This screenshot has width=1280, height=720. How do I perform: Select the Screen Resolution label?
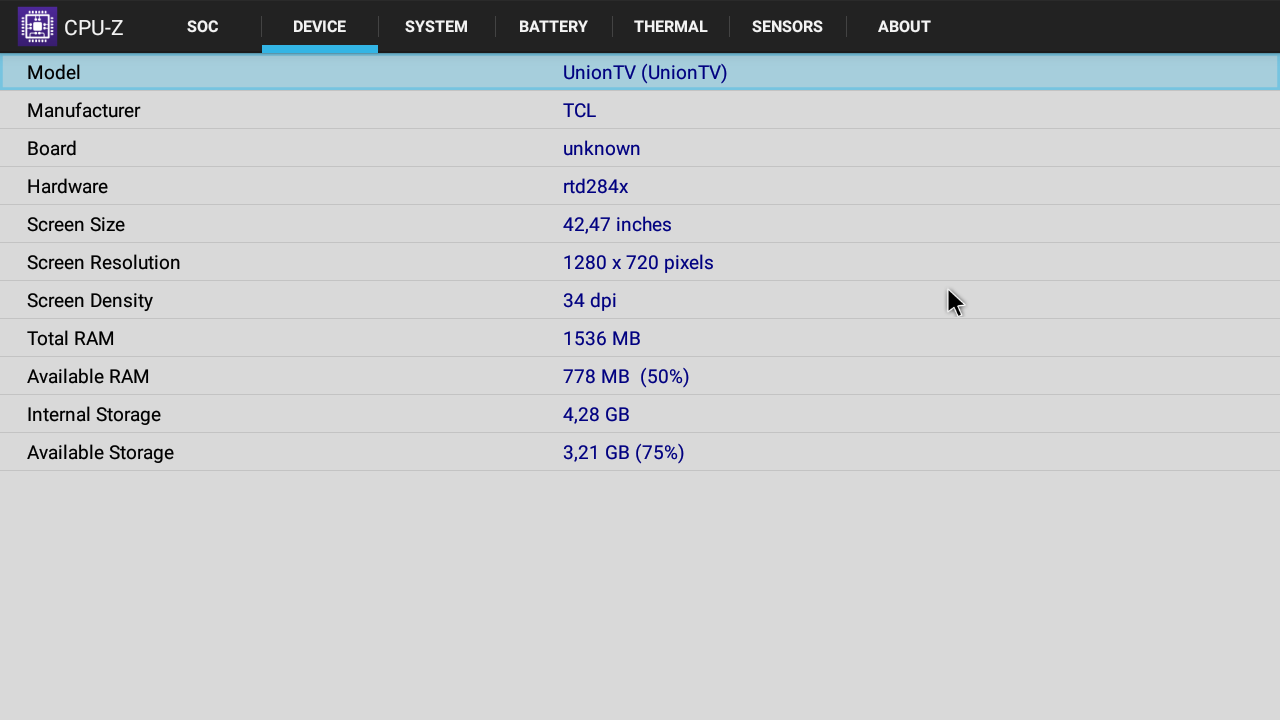click(104, 263)
